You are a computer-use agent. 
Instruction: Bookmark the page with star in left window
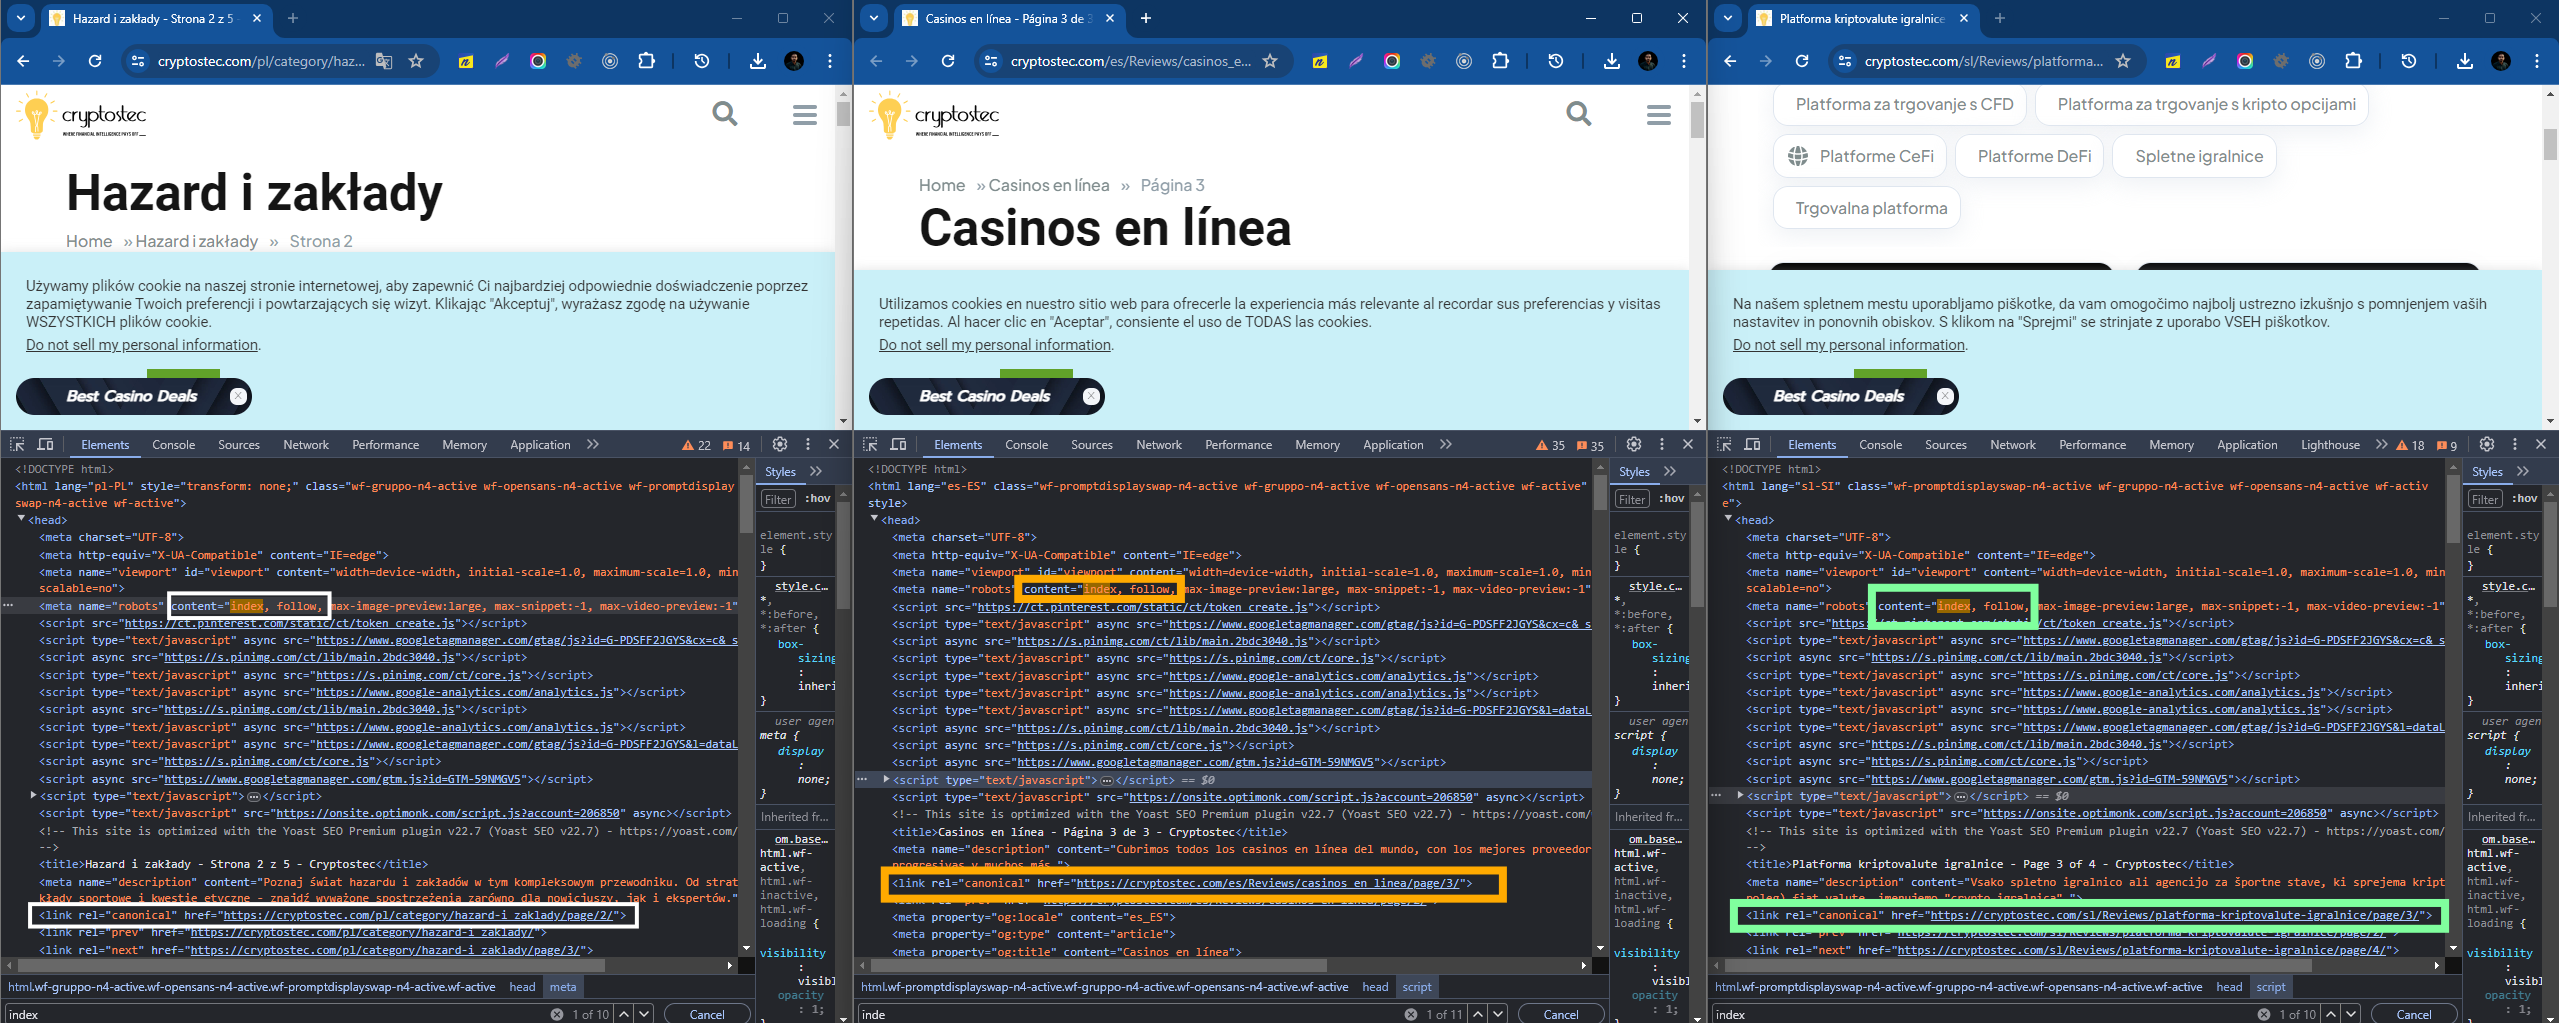pos(416,61)
